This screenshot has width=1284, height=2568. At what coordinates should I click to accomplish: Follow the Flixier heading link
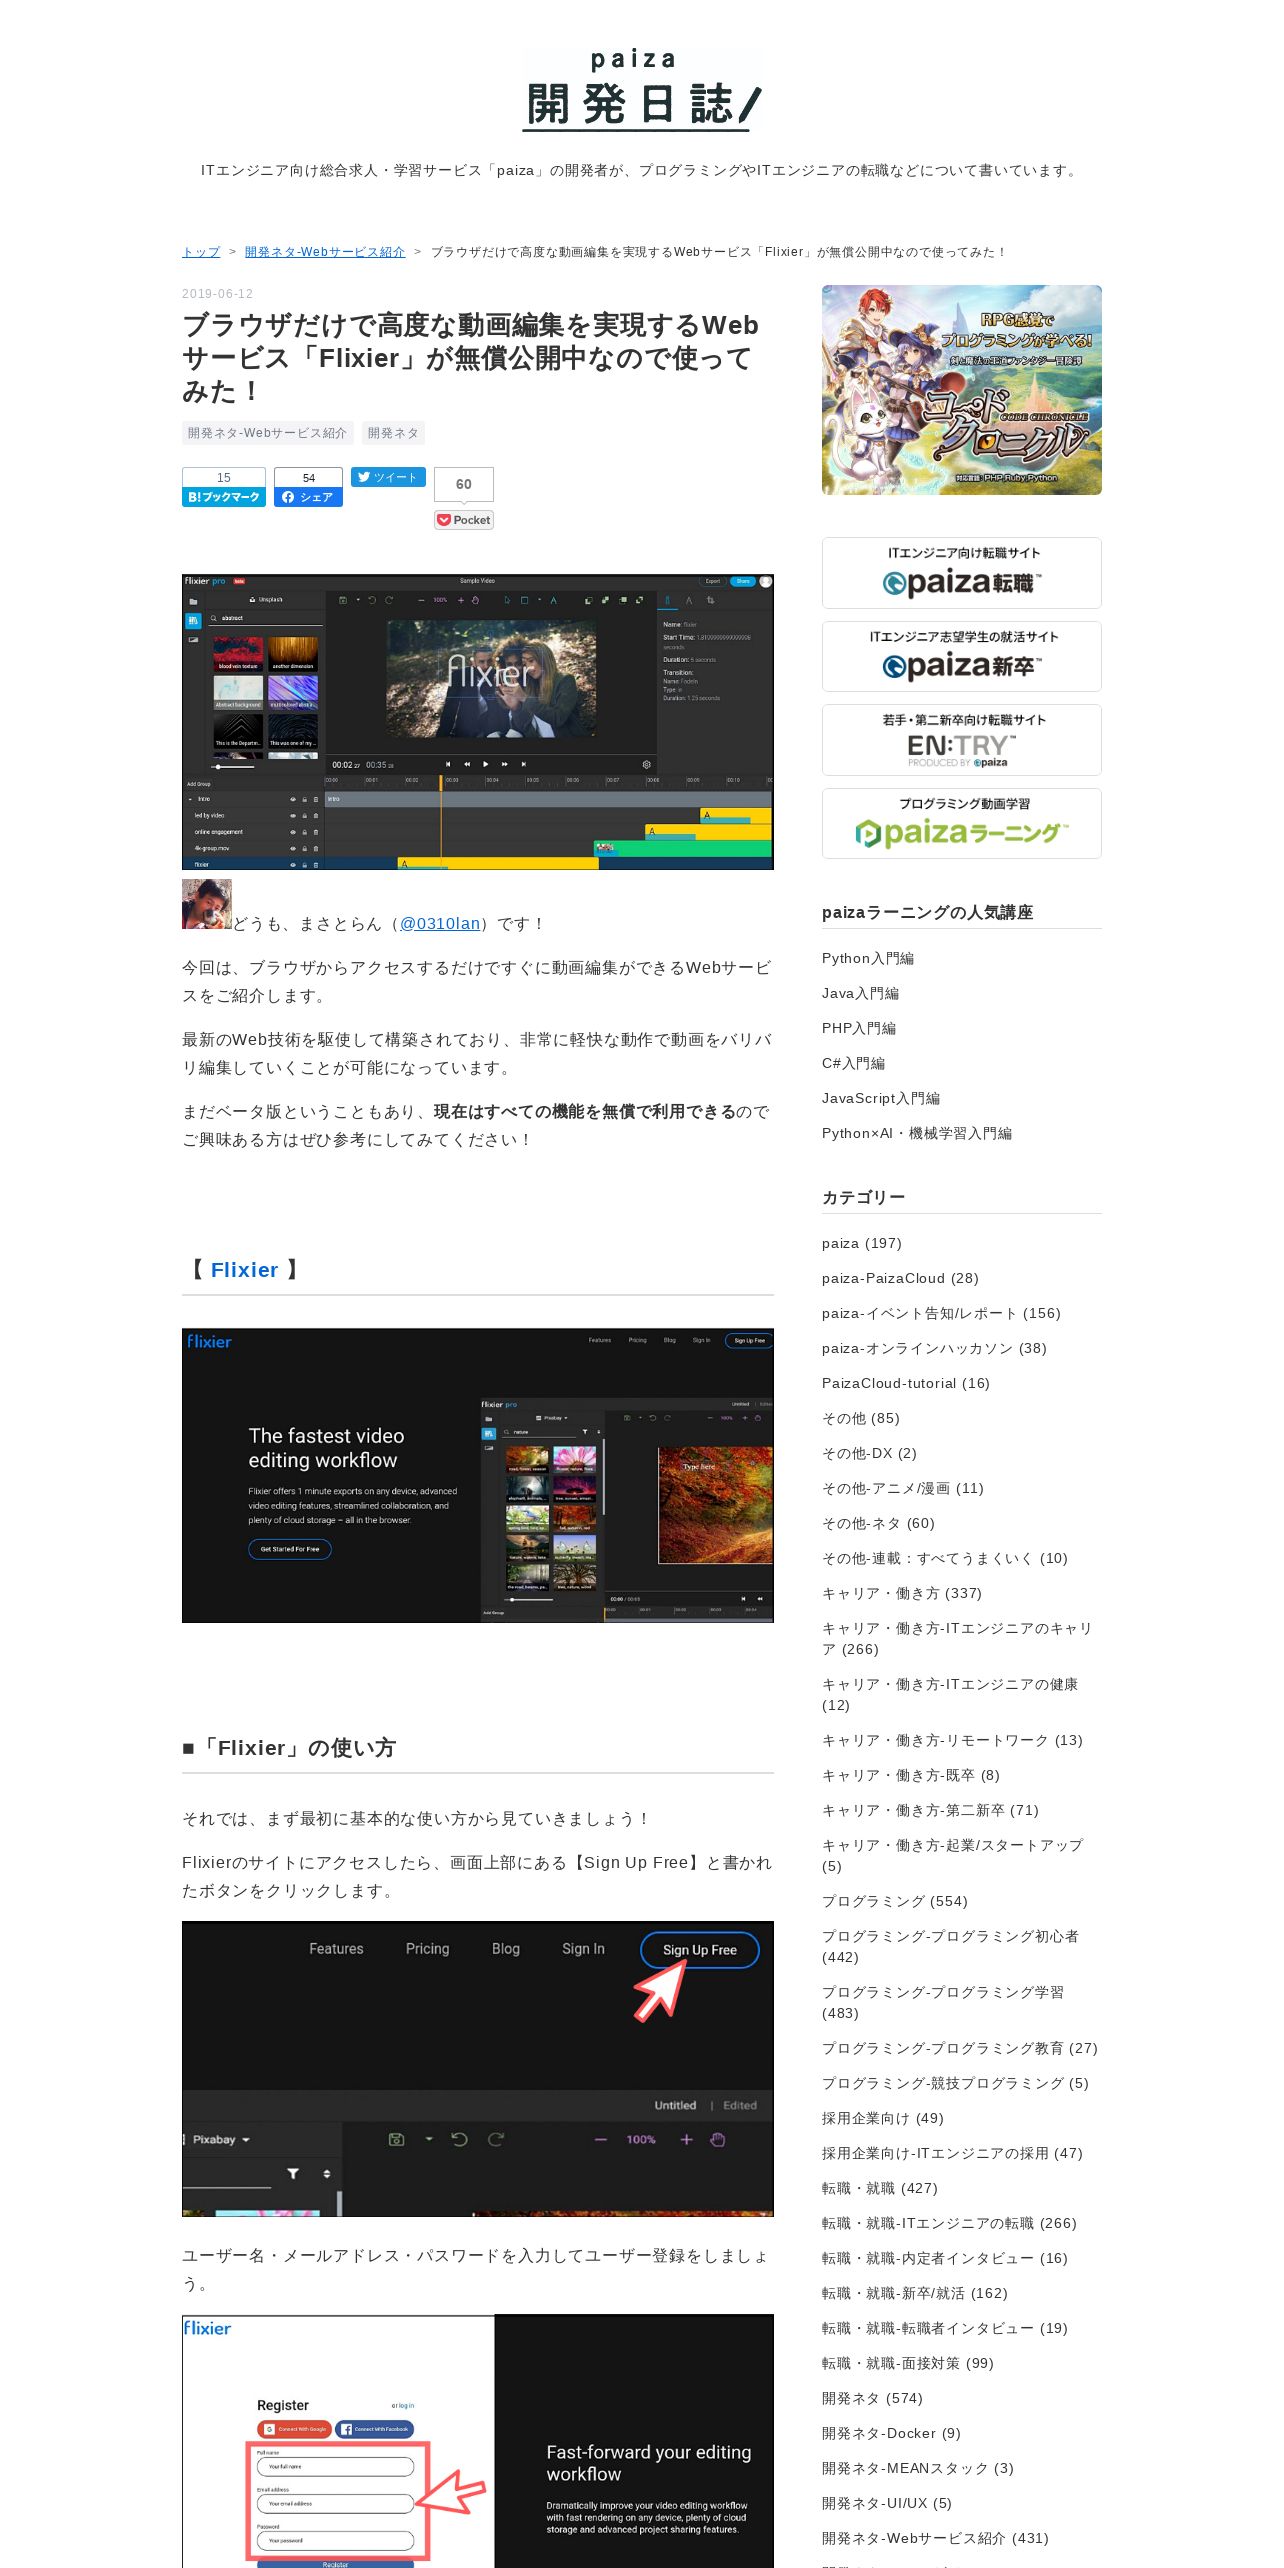pos(244,1270)
